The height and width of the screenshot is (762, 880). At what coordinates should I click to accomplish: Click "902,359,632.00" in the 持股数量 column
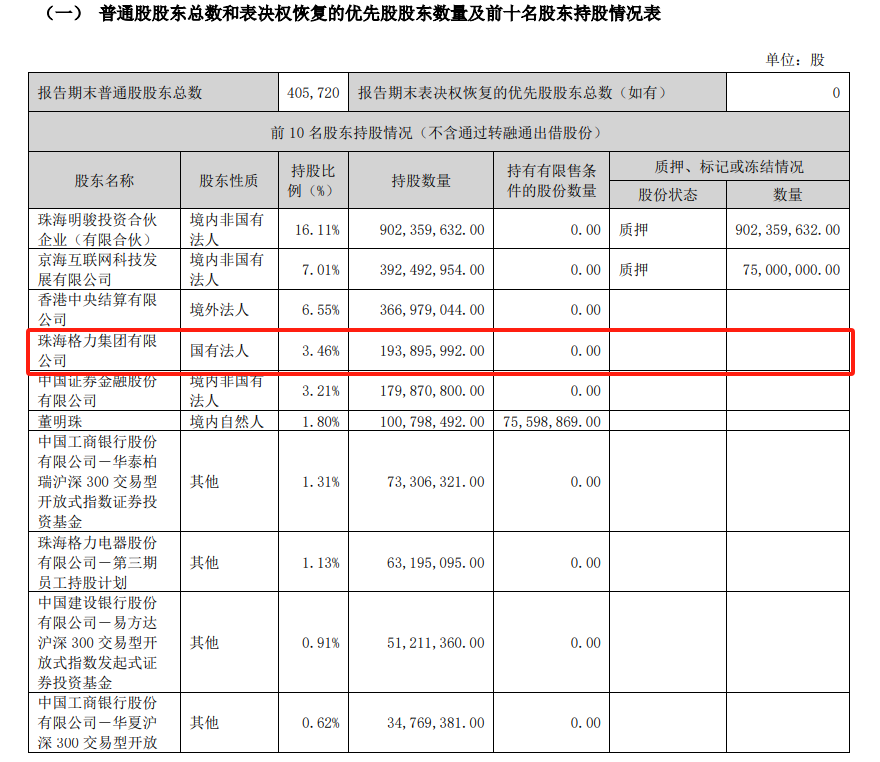(x=432, y=230)
